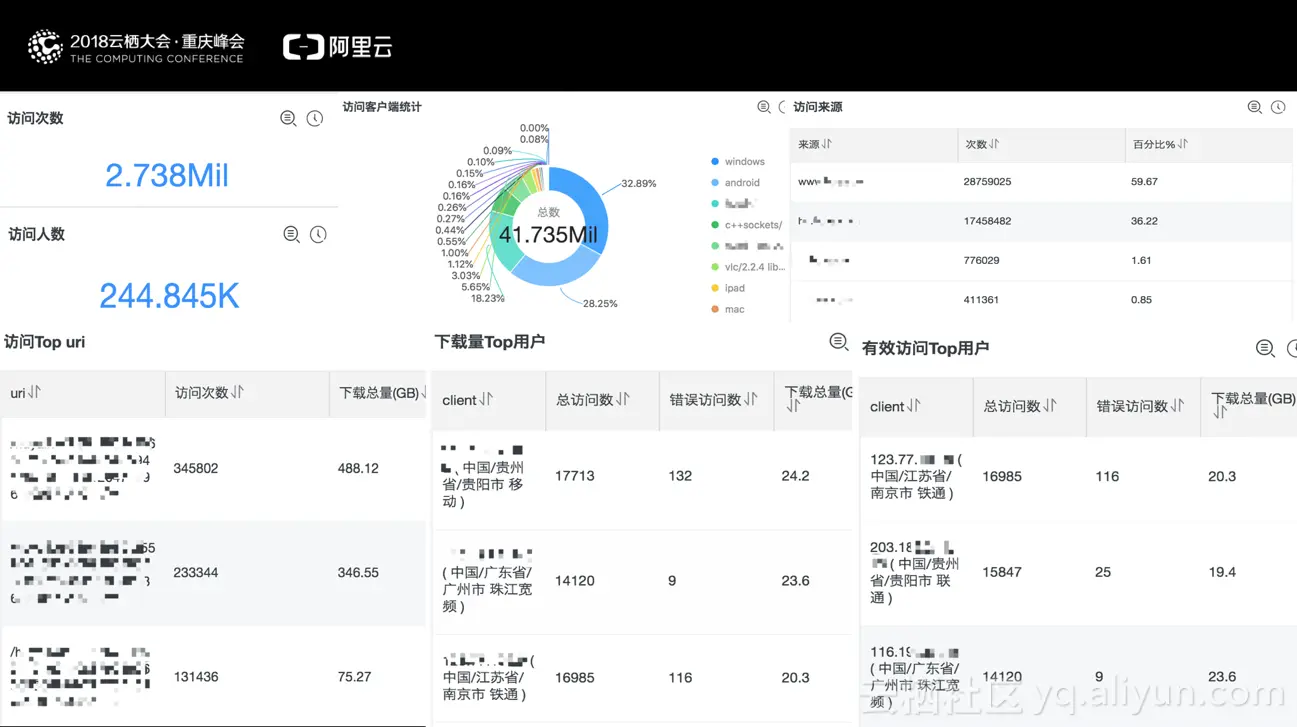The height and width of the screenshot is (727, 1297).
Task: Select the 15847 total visits cell
Action: coord(1002,573)
